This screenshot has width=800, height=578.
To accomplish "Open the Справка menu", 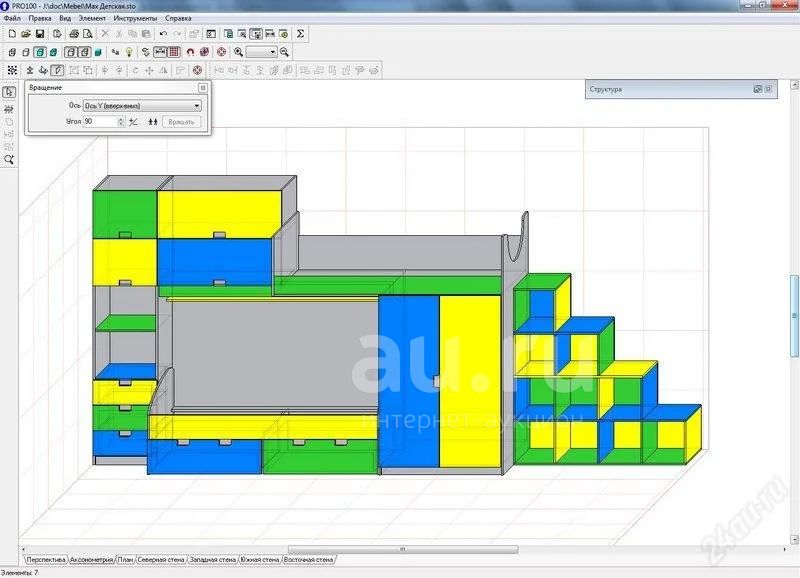I will pos(178,18).
